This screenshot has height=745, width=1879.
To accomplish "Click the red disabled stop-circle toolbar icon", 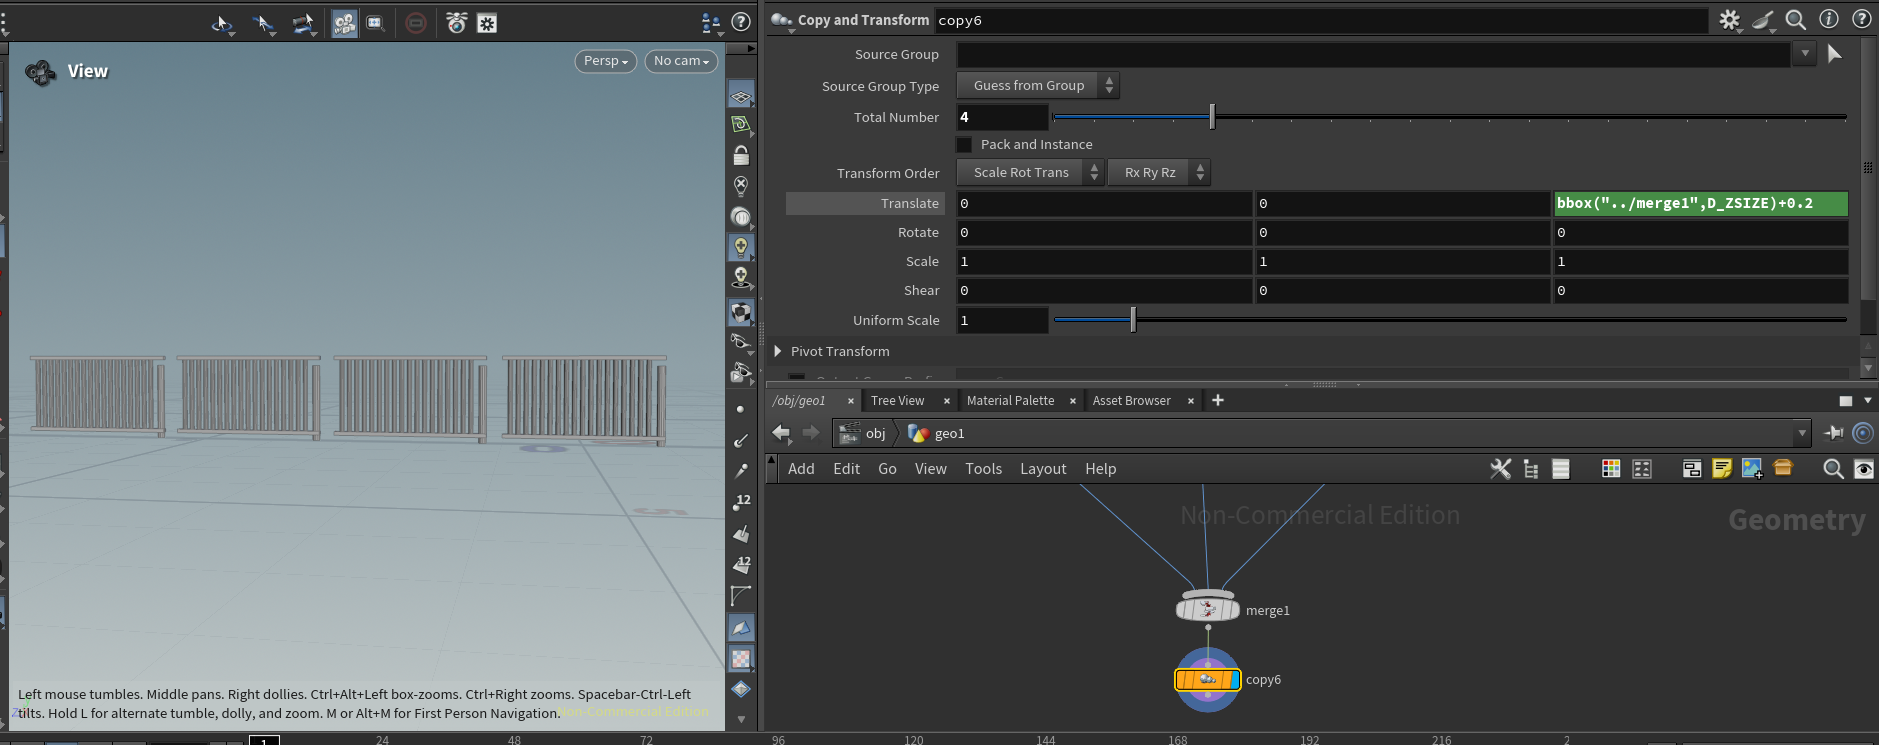I will [x=416, y=23].
